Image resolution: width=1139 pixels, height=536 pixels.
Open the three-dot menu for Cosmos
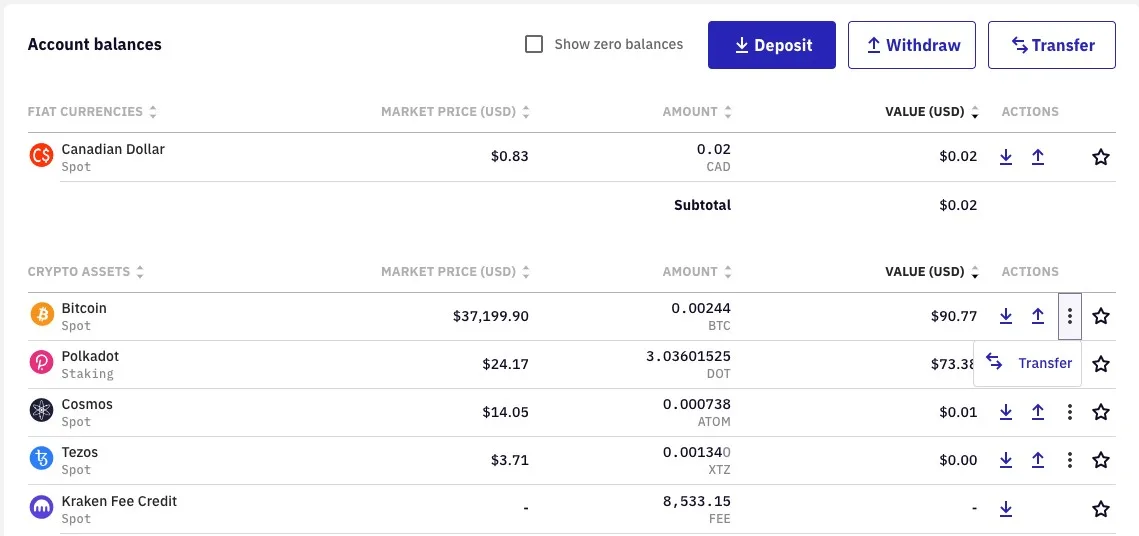(x=1070, y=412)
